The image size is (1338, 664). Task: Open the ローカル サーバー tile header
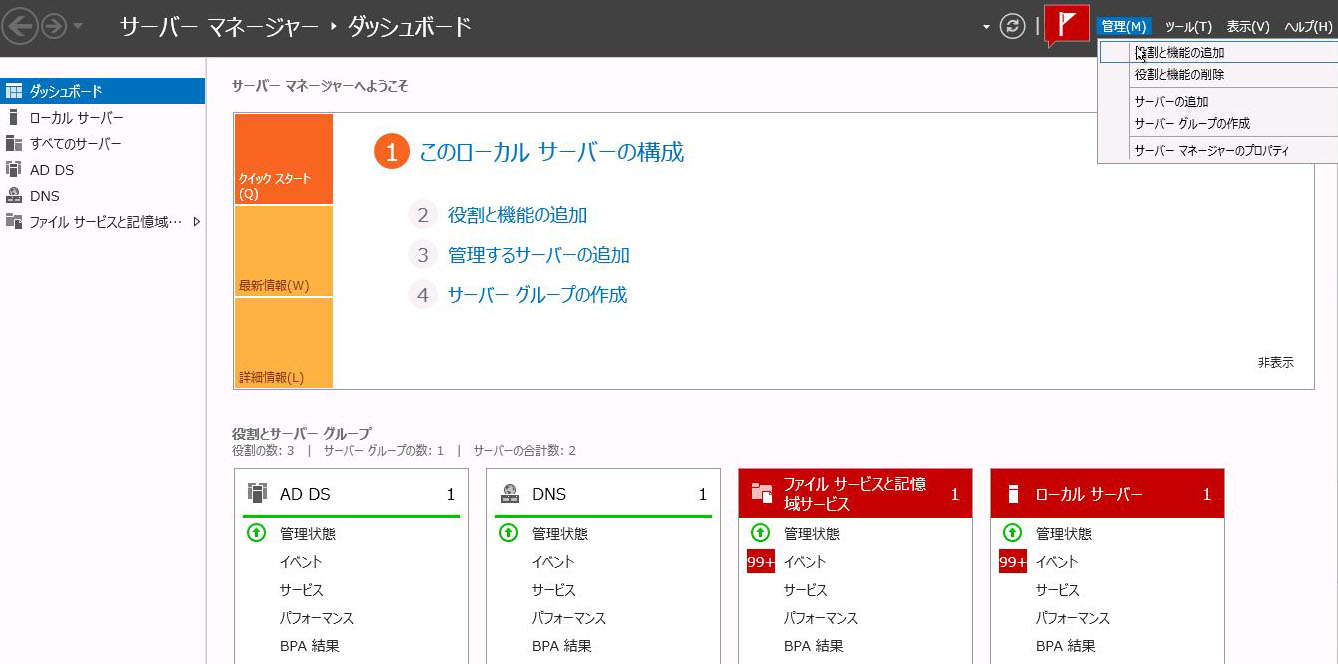click(1107, 494)
